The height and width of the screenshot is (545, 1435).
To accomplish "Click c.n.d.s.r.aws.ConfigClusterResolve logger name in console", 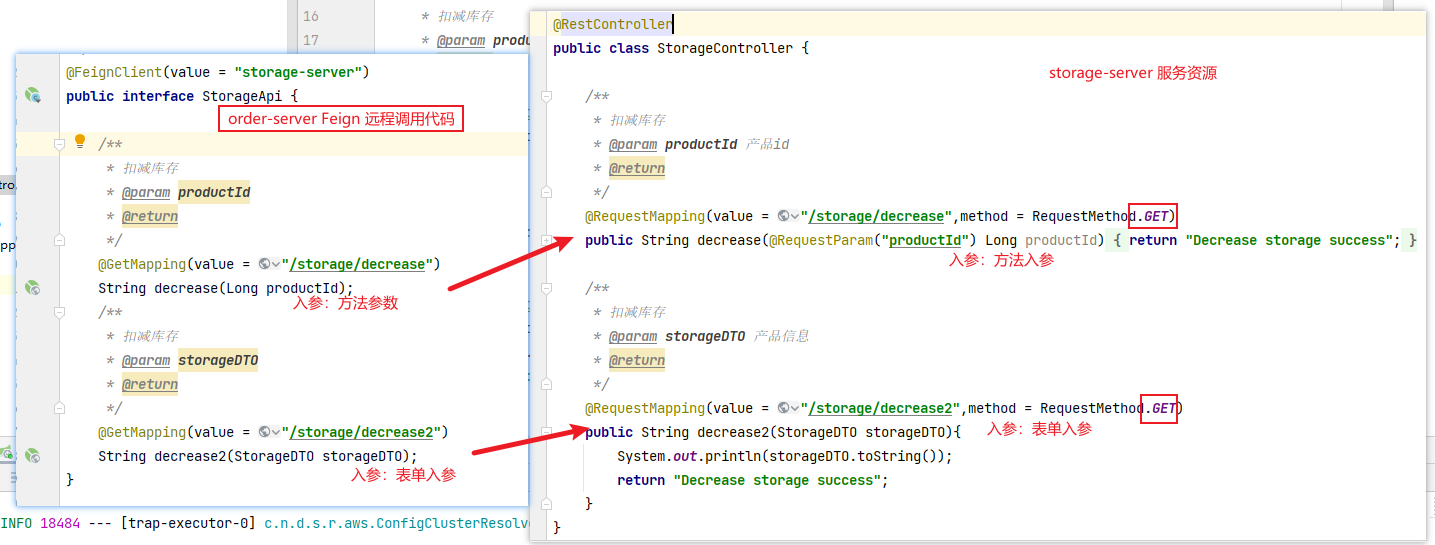I will tap(397, 523).
